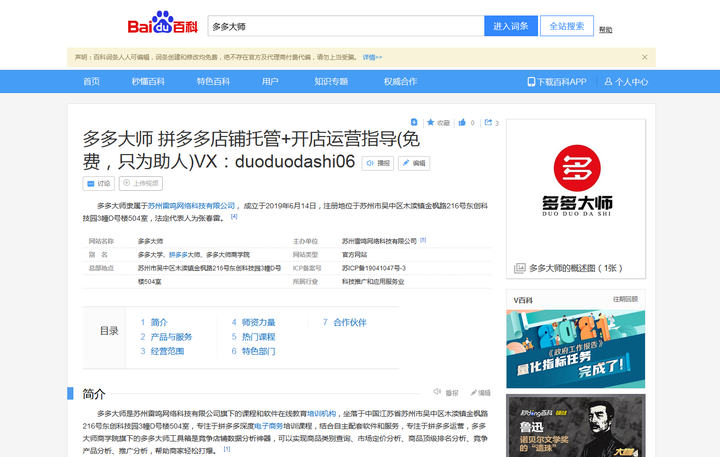Click the Baidu Baike logo

click(163, 23)
